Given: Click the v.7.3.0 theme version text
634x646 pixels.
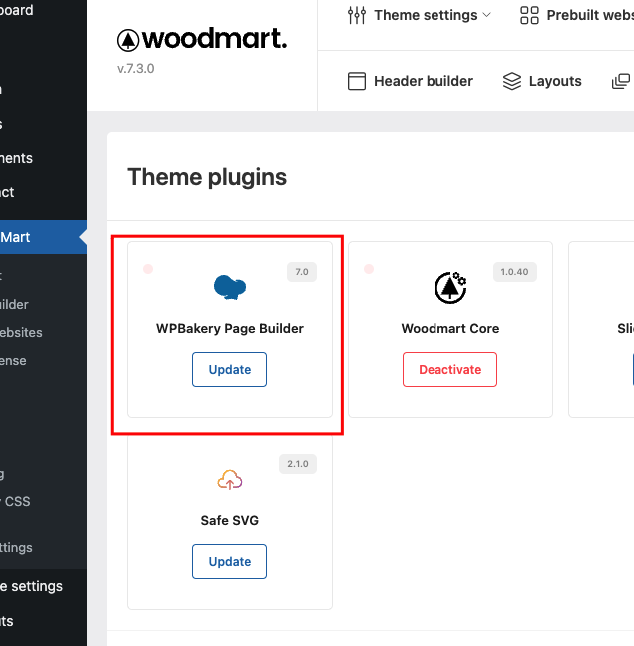Looking at the screenshot, I should 136,68.
